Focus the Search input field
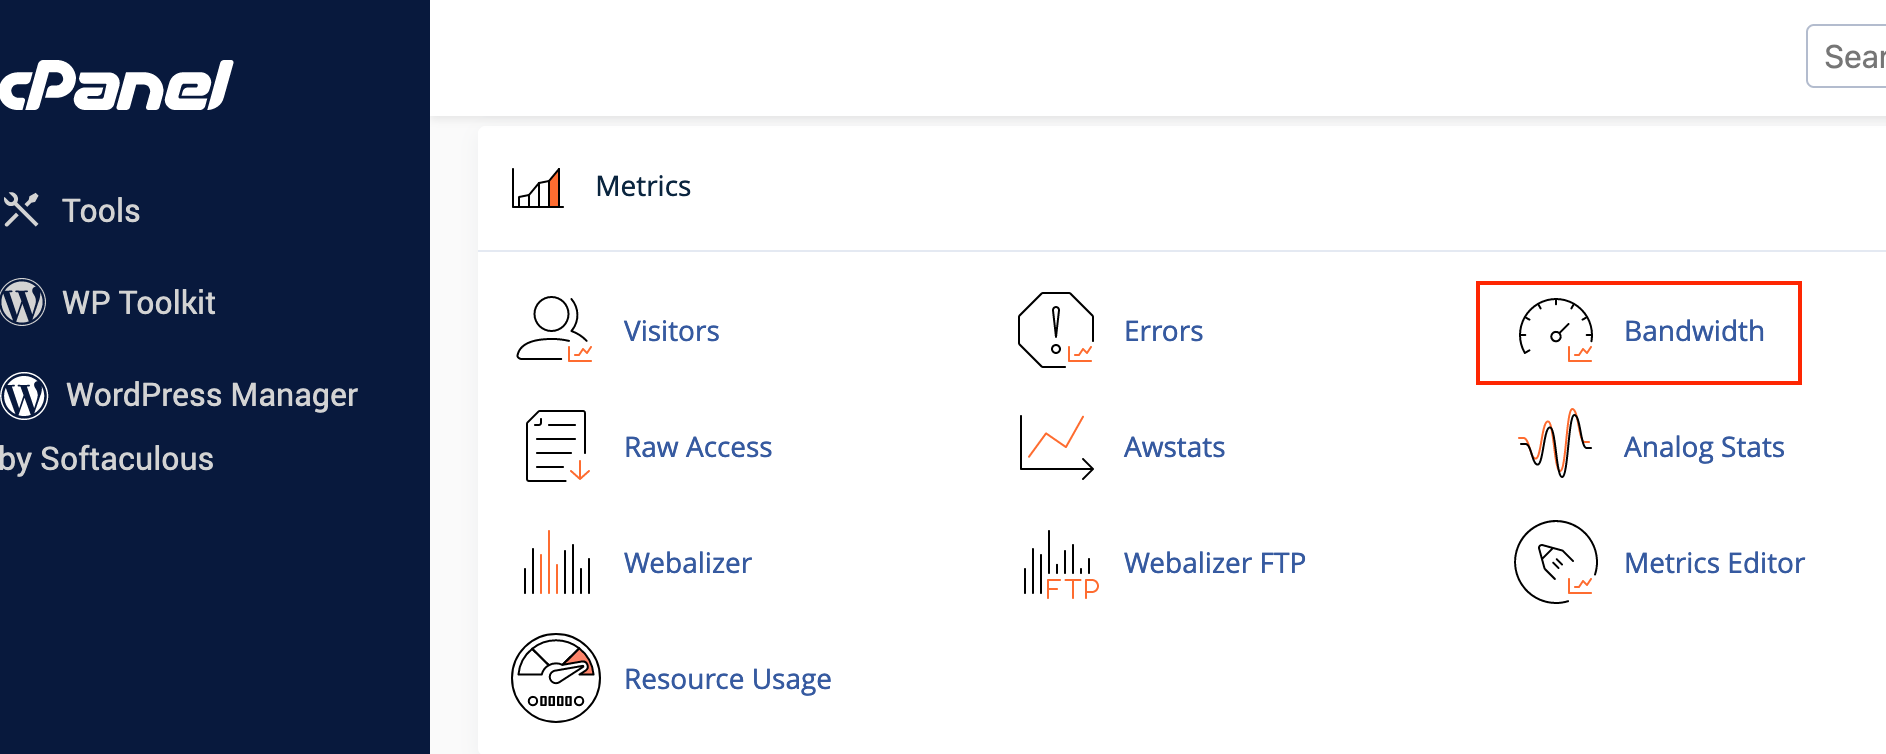This screenshot has height=754, width=1886. 1850,57
